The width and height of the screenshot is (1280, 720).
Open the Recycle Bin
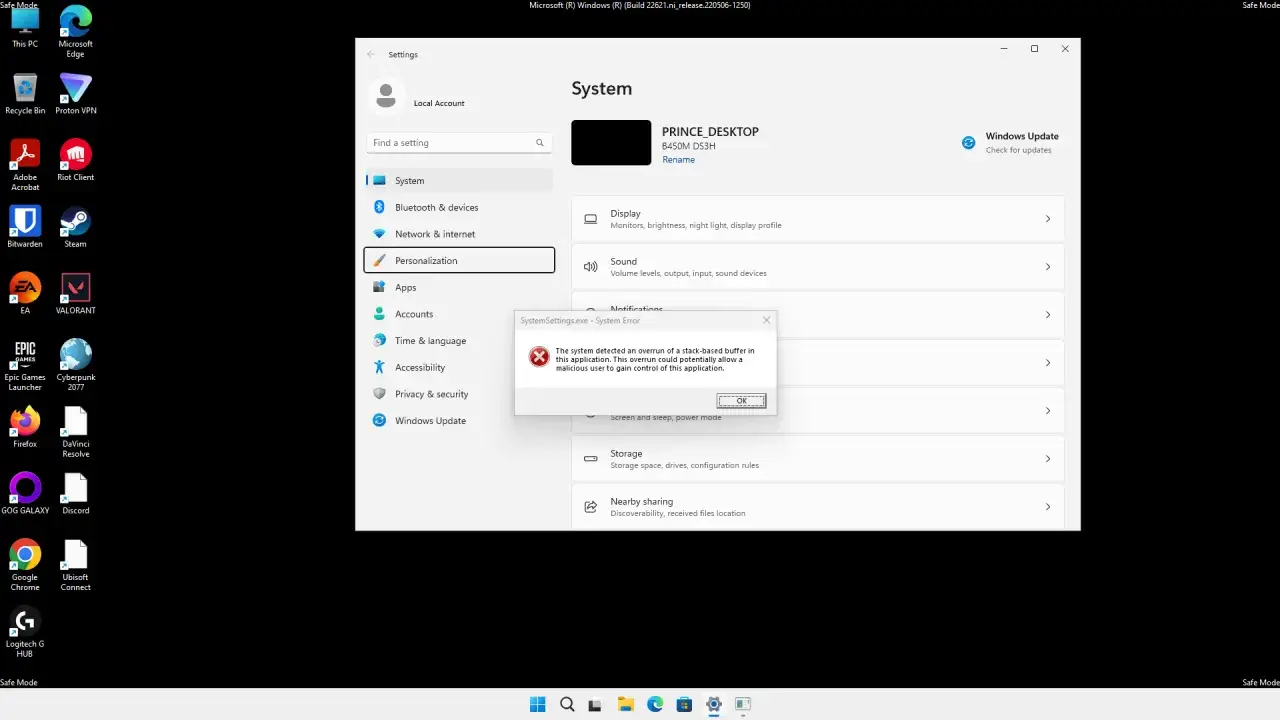24,88
